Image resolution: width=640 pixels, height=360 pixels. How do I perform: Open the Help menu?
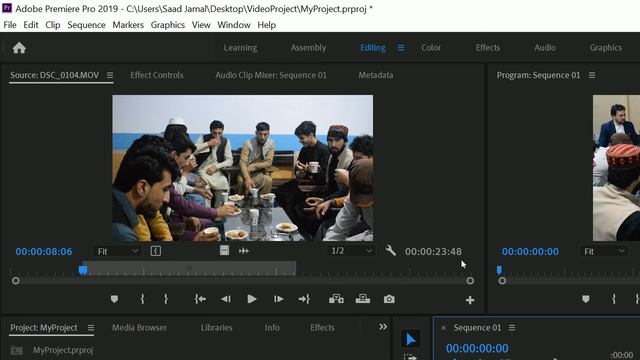coord(267,25)
